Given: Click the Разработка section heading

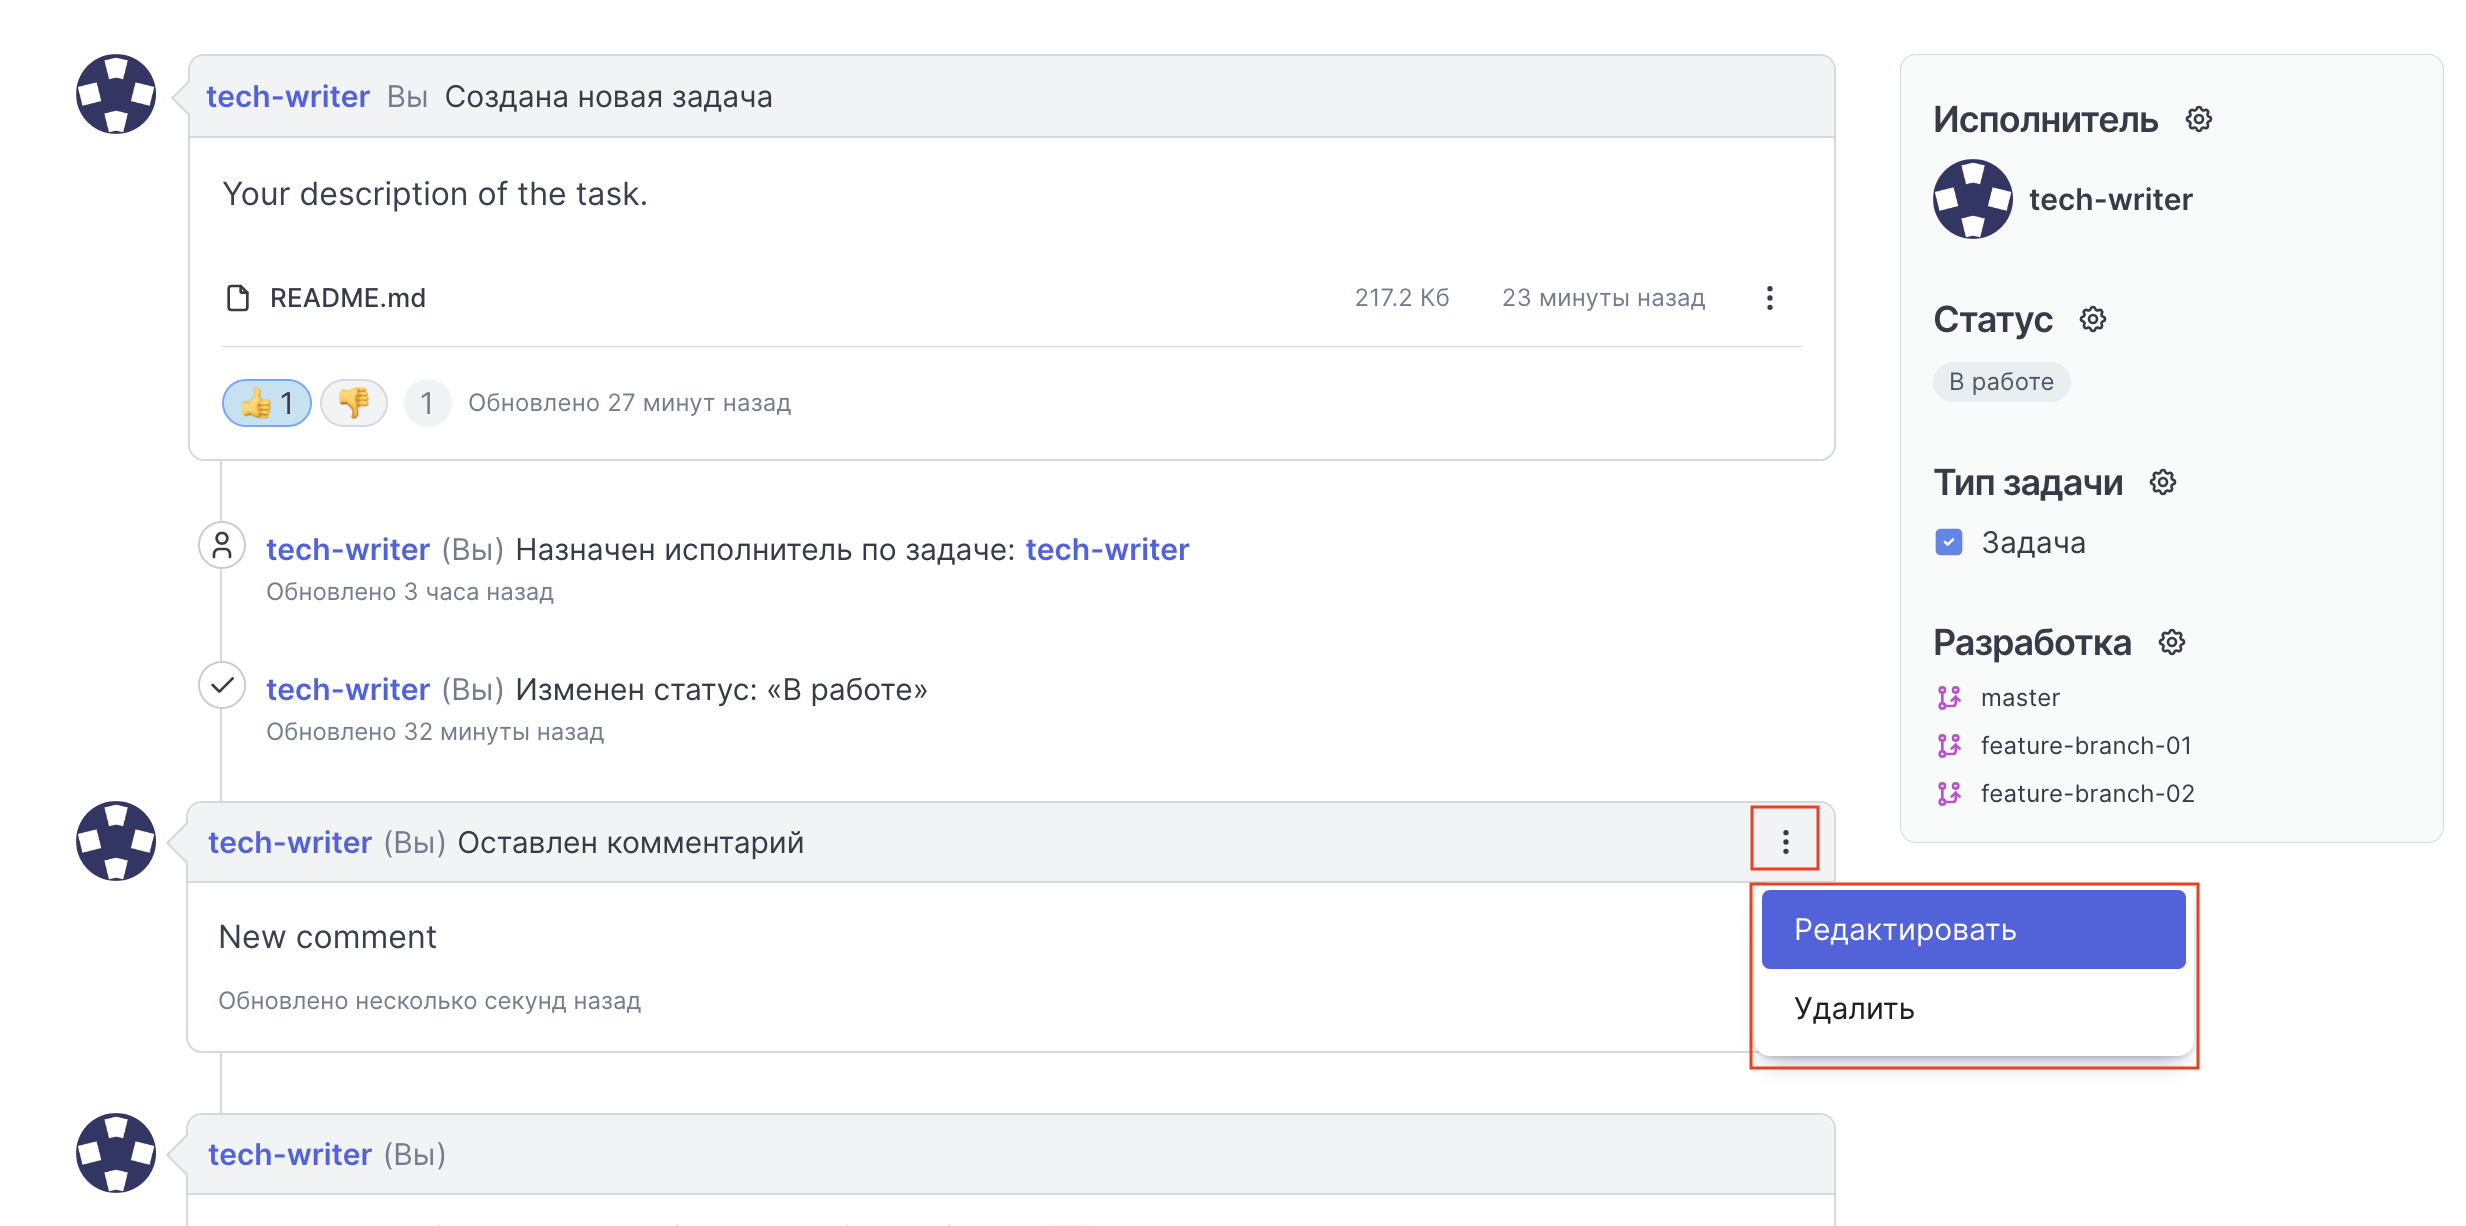Looking at the screenshot, I should point(2032,642).
